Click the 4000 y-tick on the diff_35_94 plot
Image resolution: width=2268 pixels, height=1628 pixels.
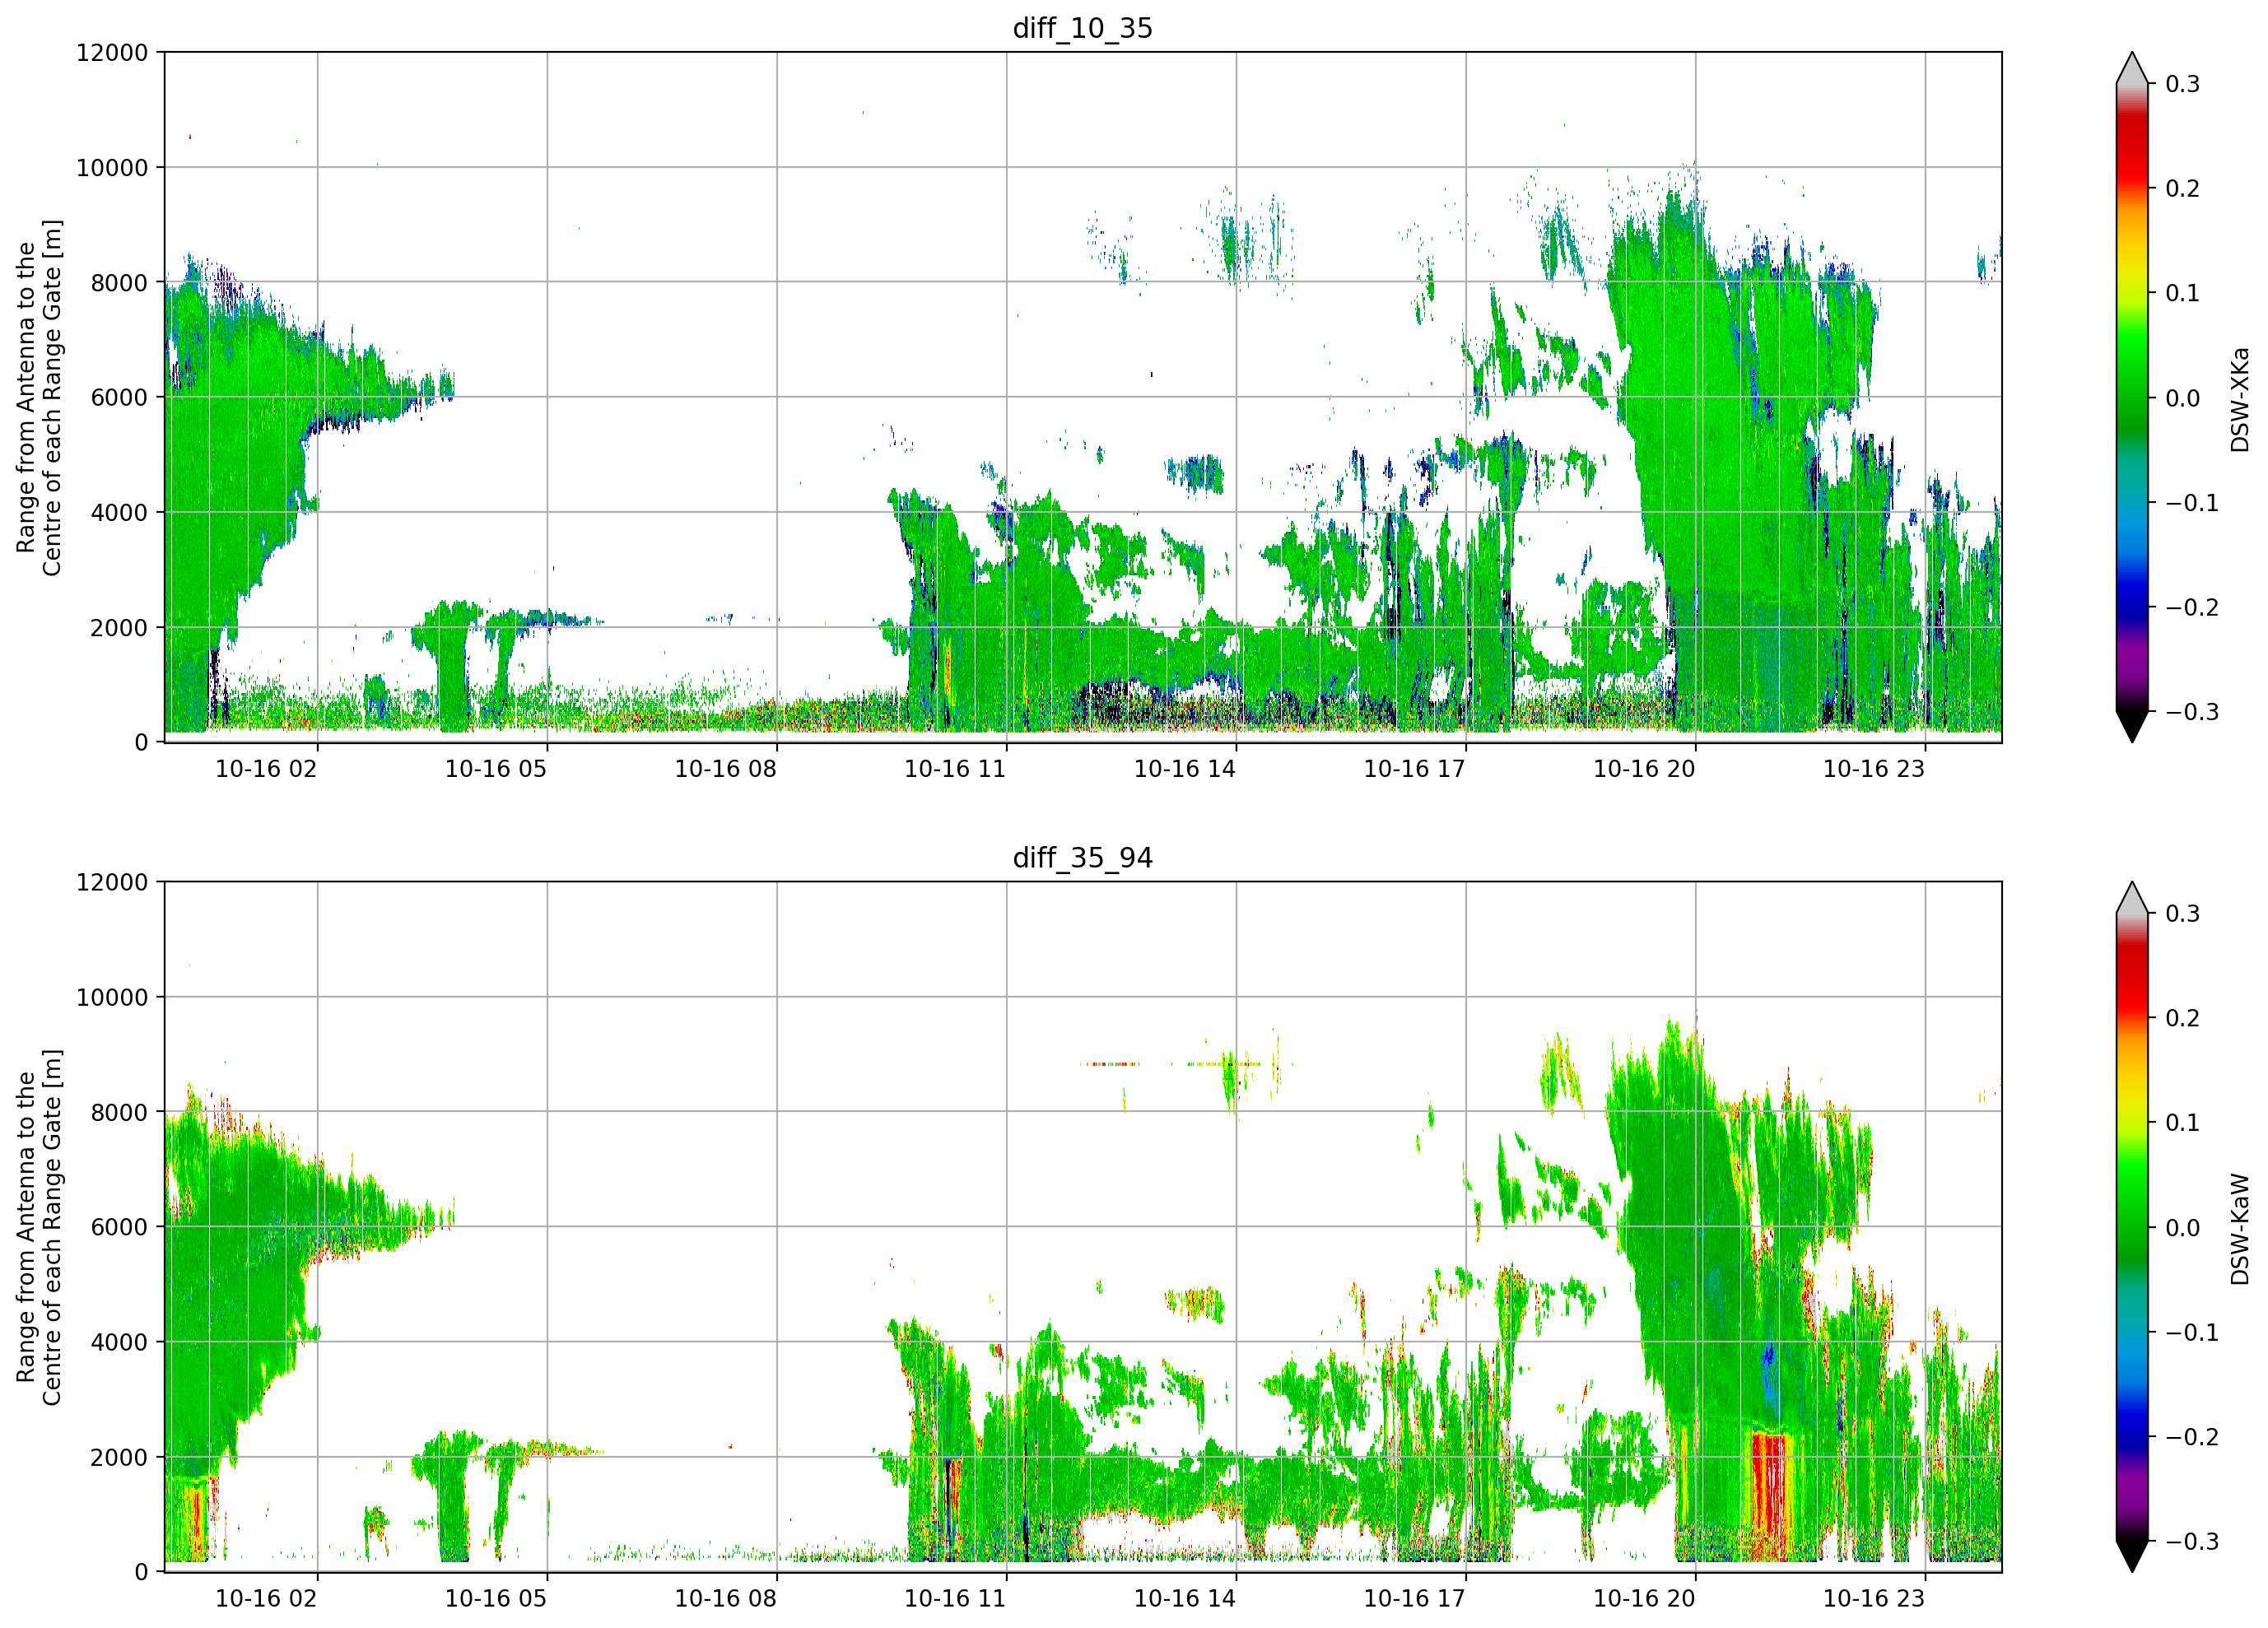point(119,1342)
